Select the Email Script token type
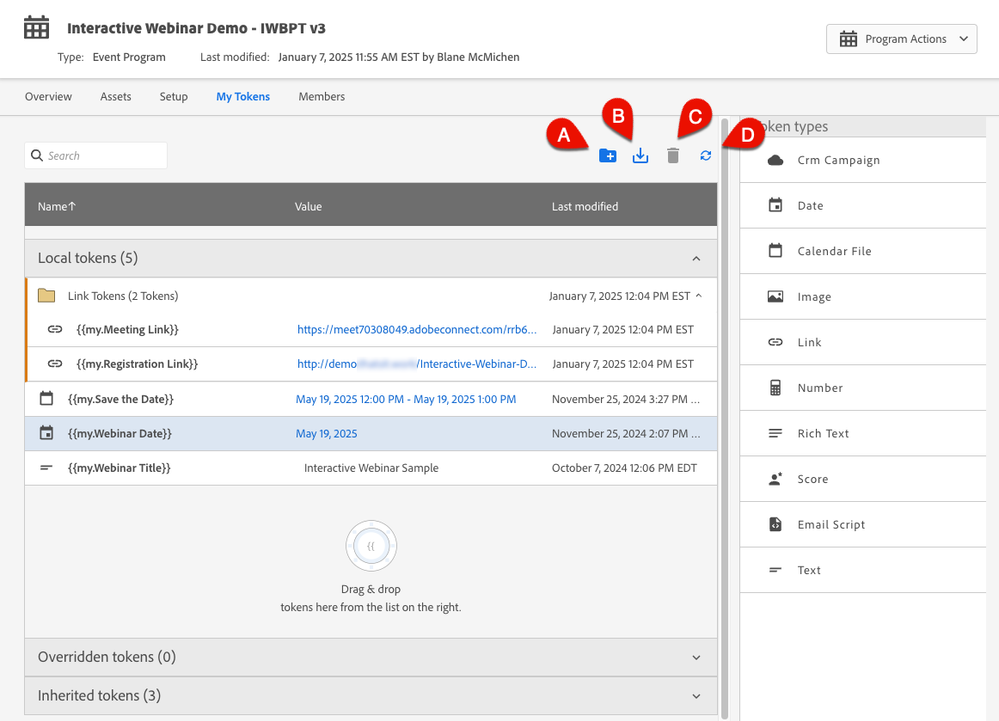 click(863, 524)
